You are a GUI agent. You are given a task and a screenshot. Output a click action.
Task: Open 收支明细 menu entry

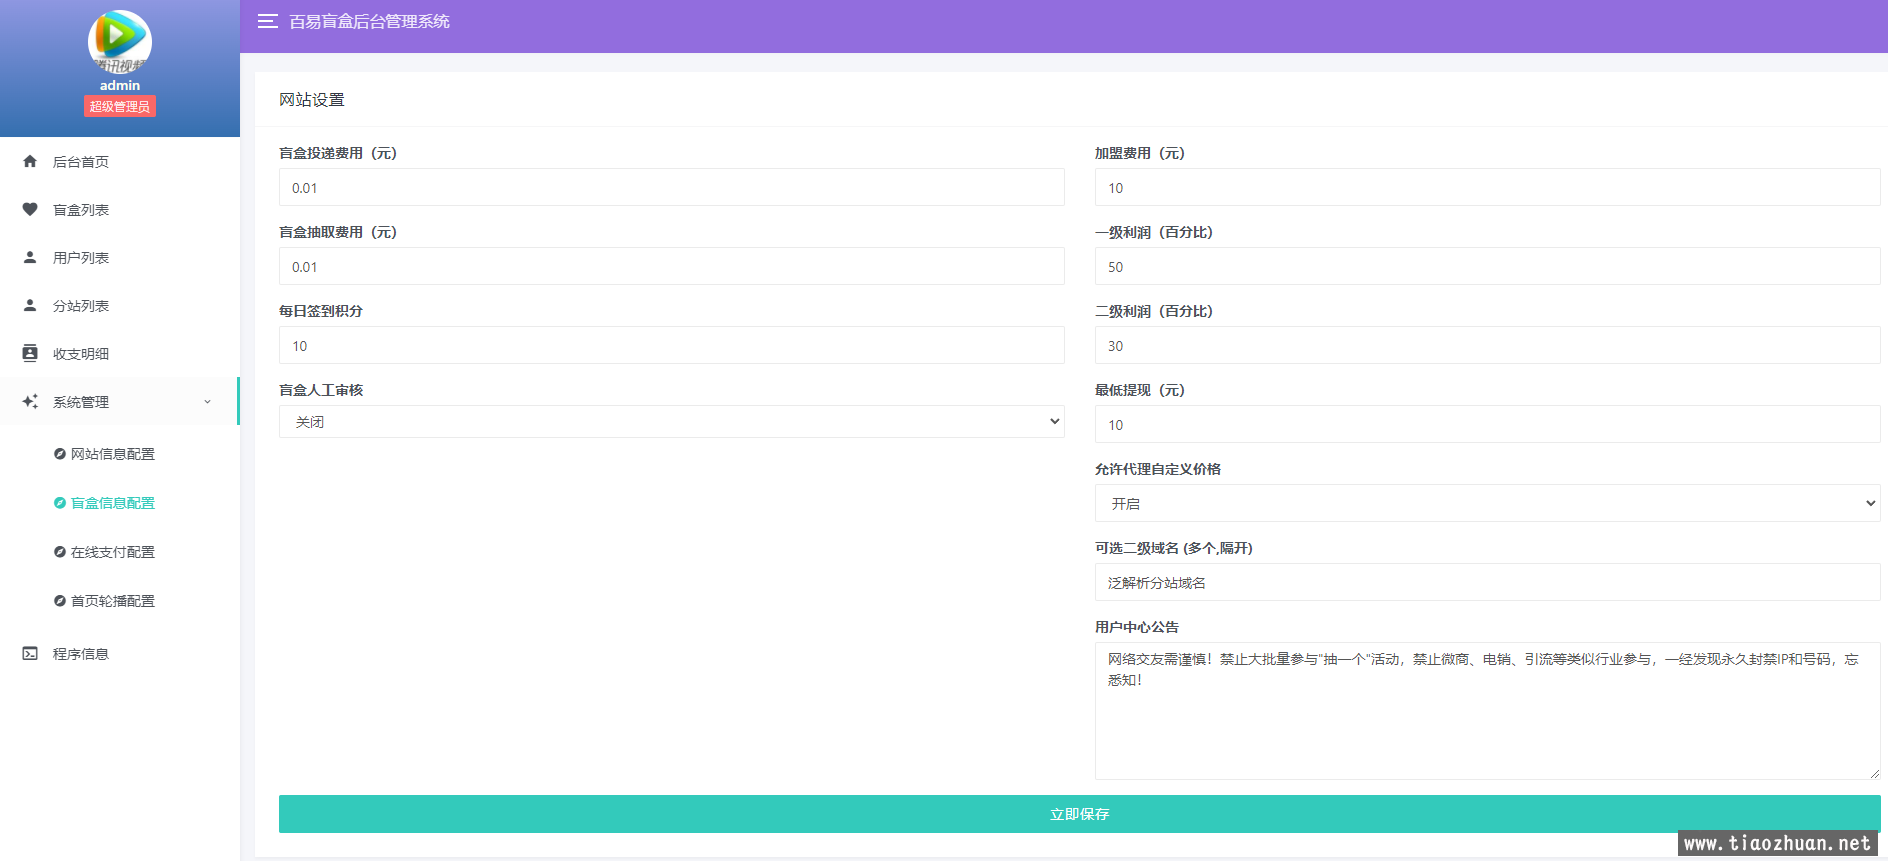point(120,353)
